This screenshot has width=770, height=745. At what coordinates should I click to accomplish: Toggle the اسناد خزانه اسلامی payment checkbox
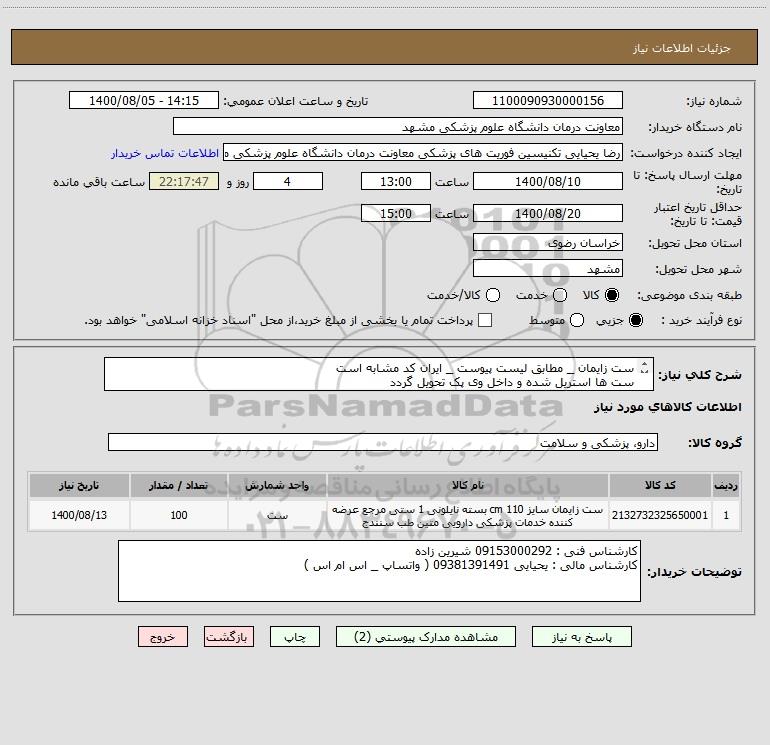(485, 320)
